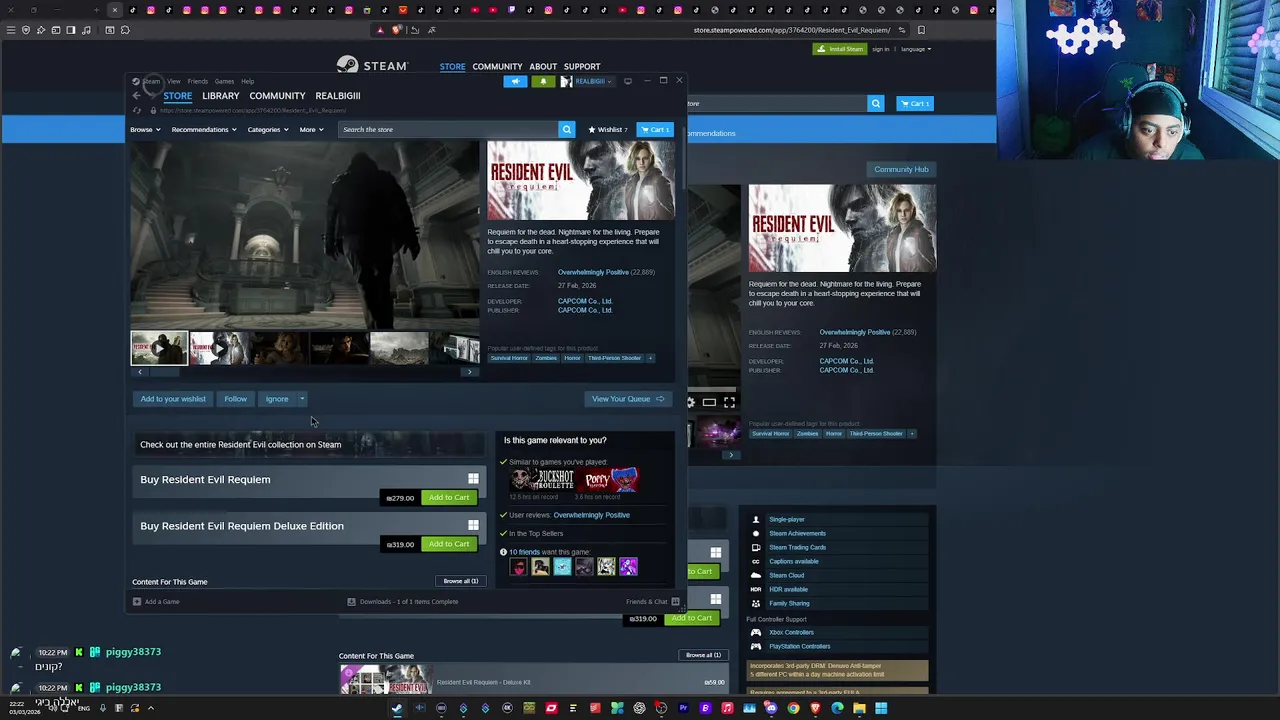Click next arrow of client screenshot strip

[470, 372]
